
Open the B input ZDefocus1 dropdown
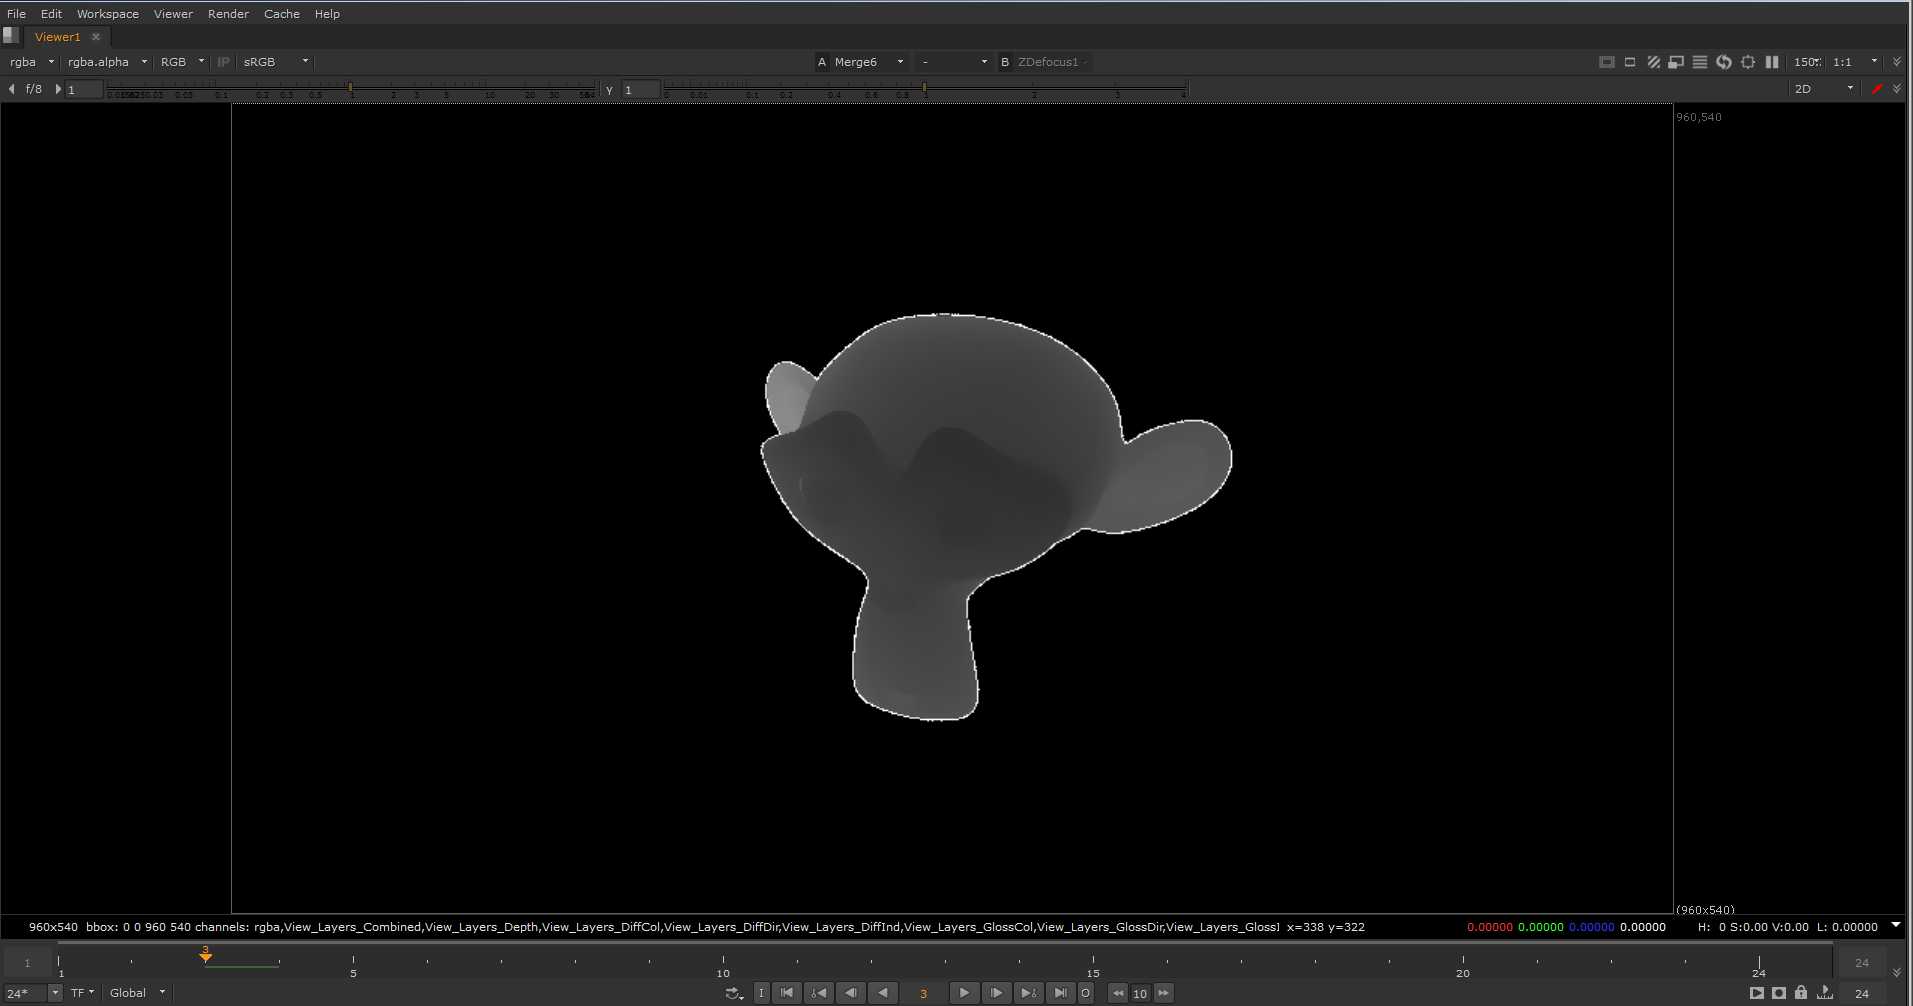pos(1053,62)
